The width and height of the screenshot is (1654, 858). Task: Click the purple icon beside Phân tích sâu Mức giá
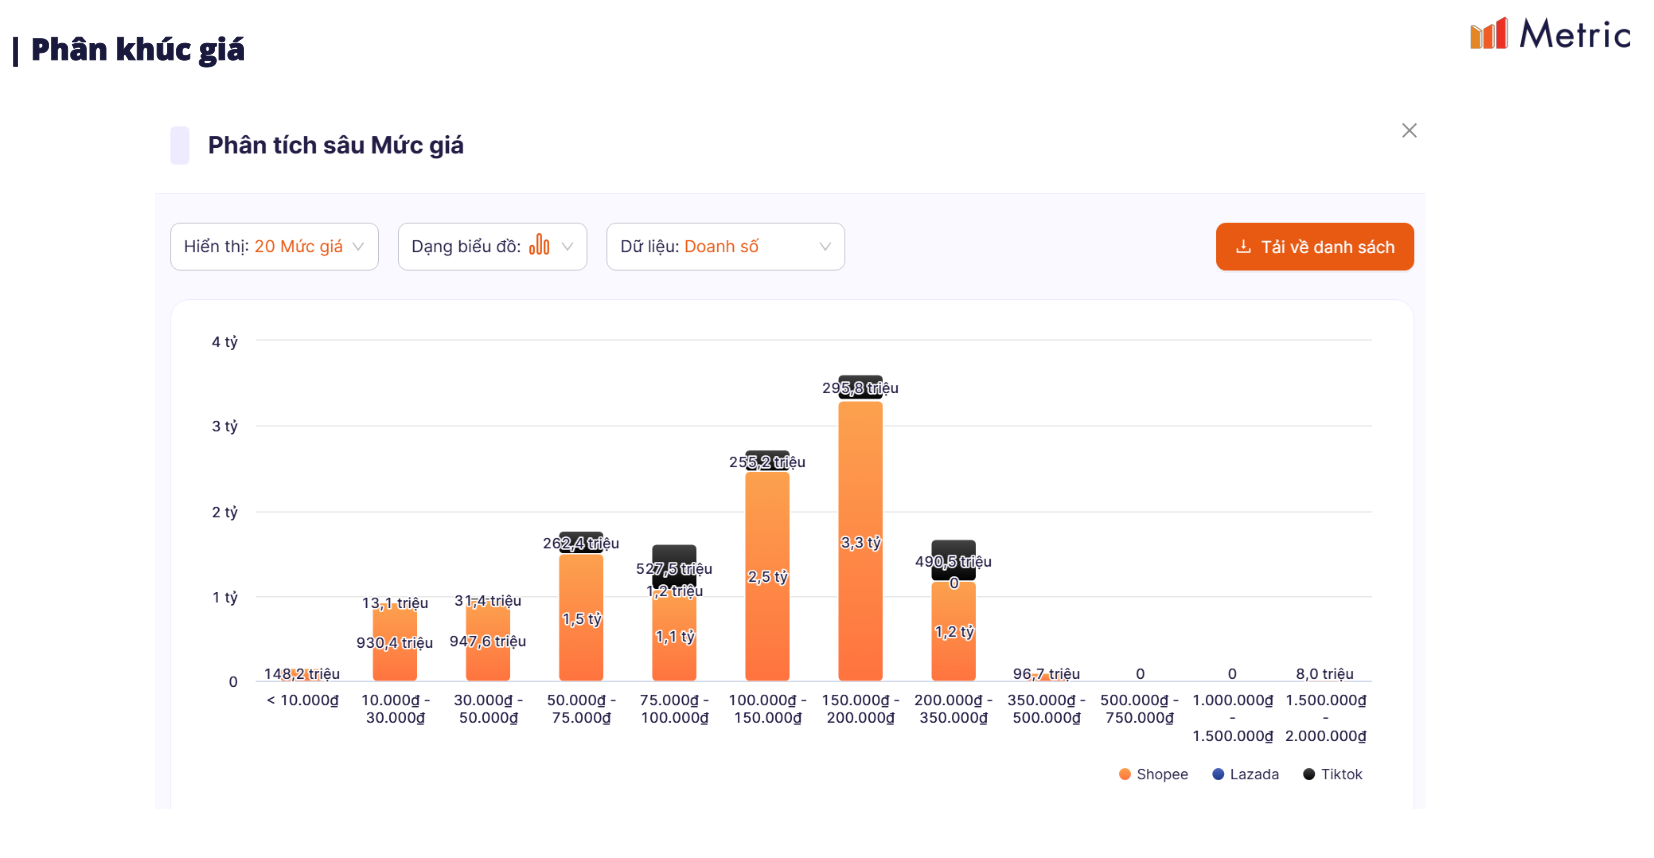(180, 145)
